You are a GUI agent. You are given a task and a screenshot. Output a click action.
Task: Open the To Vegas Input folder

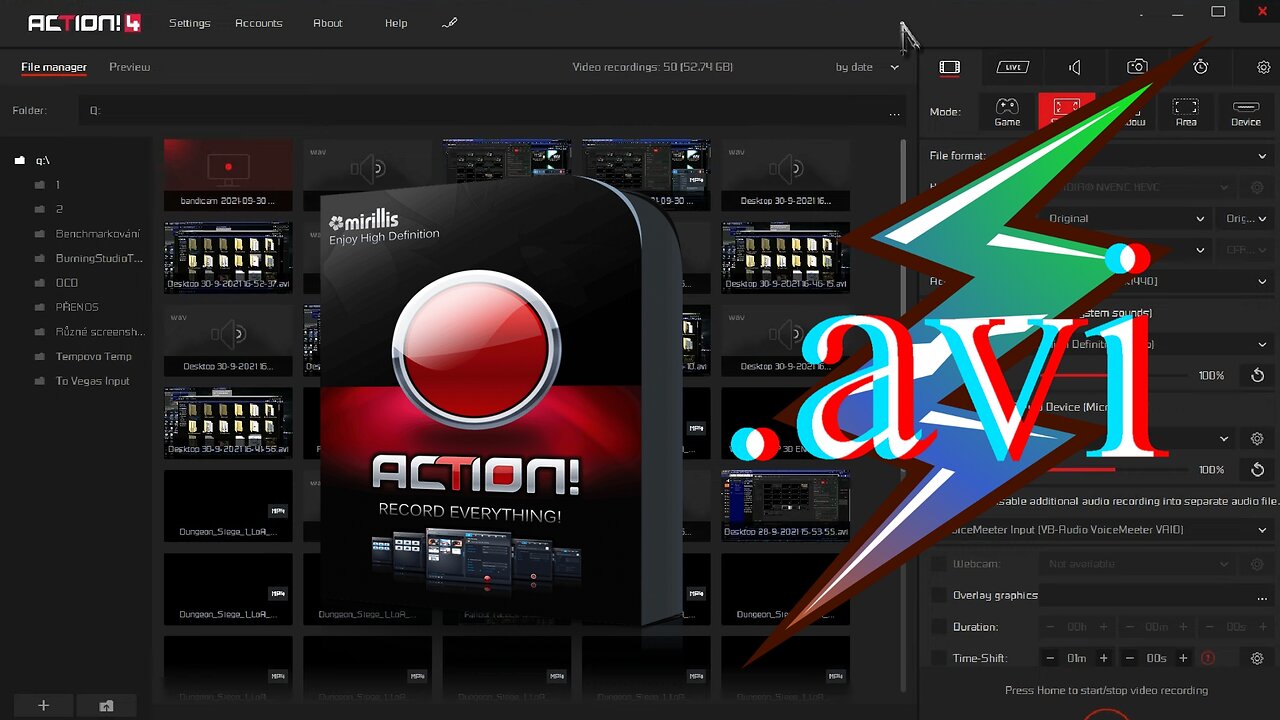point(92,381)
